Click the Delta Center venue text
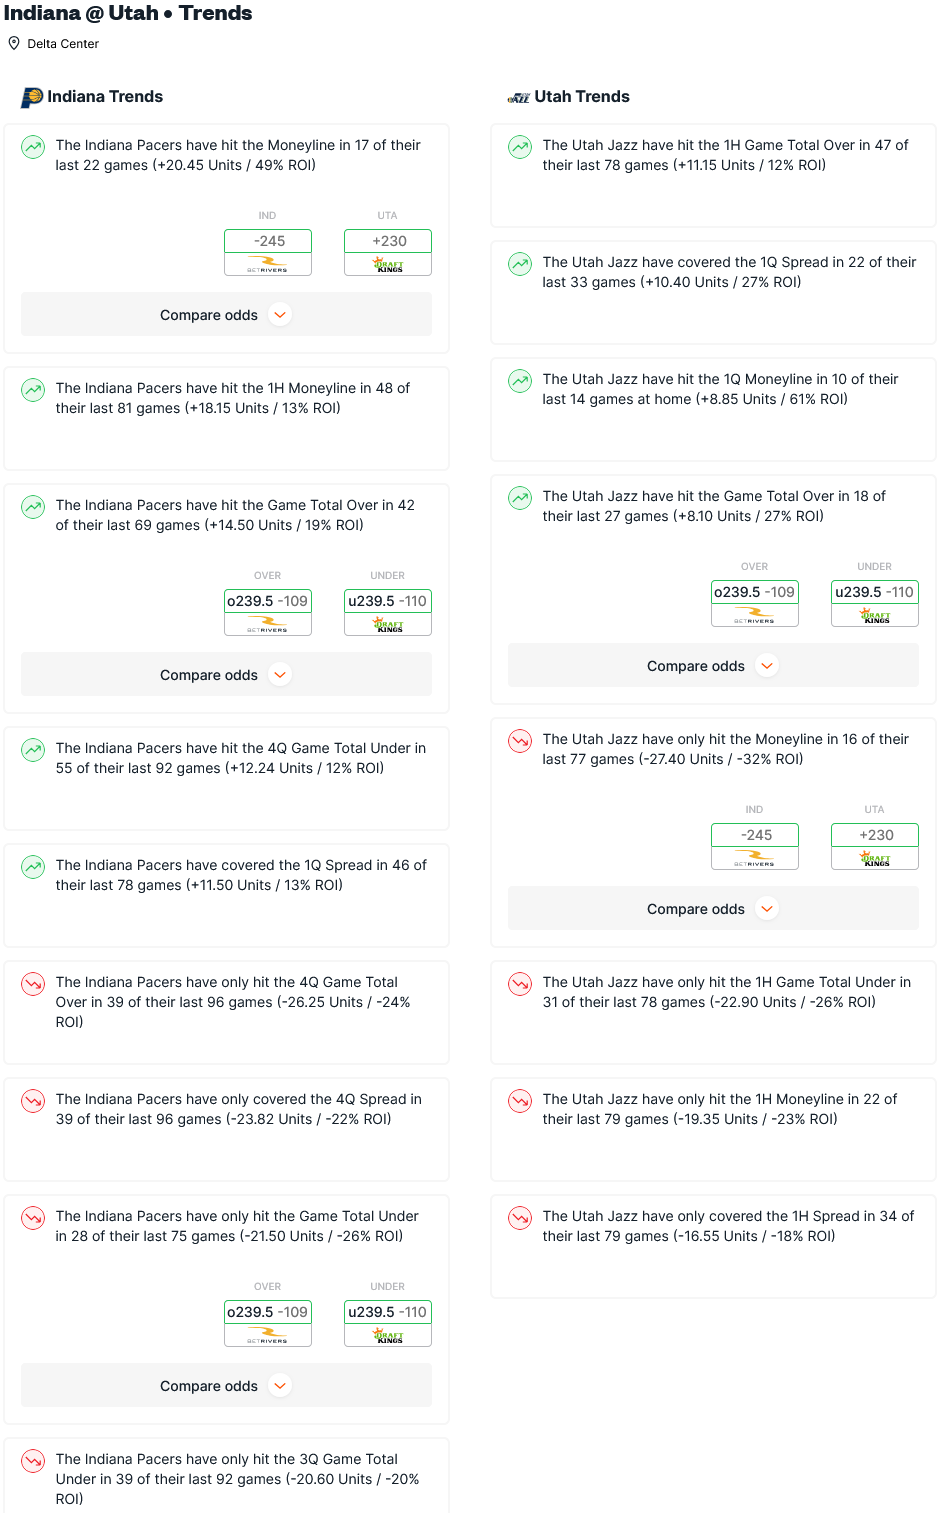This screenshot has height=1513, width=940. [63, 44]
